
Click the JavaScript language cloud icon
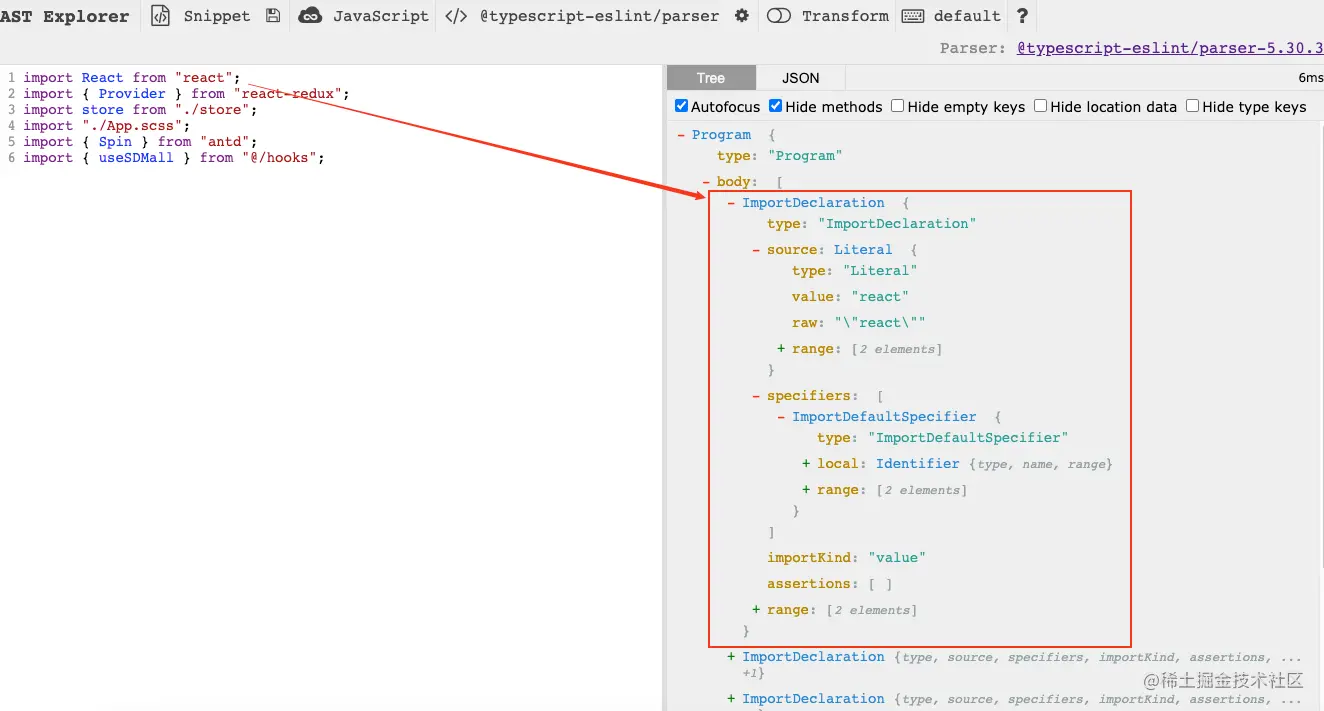[311, 16]
